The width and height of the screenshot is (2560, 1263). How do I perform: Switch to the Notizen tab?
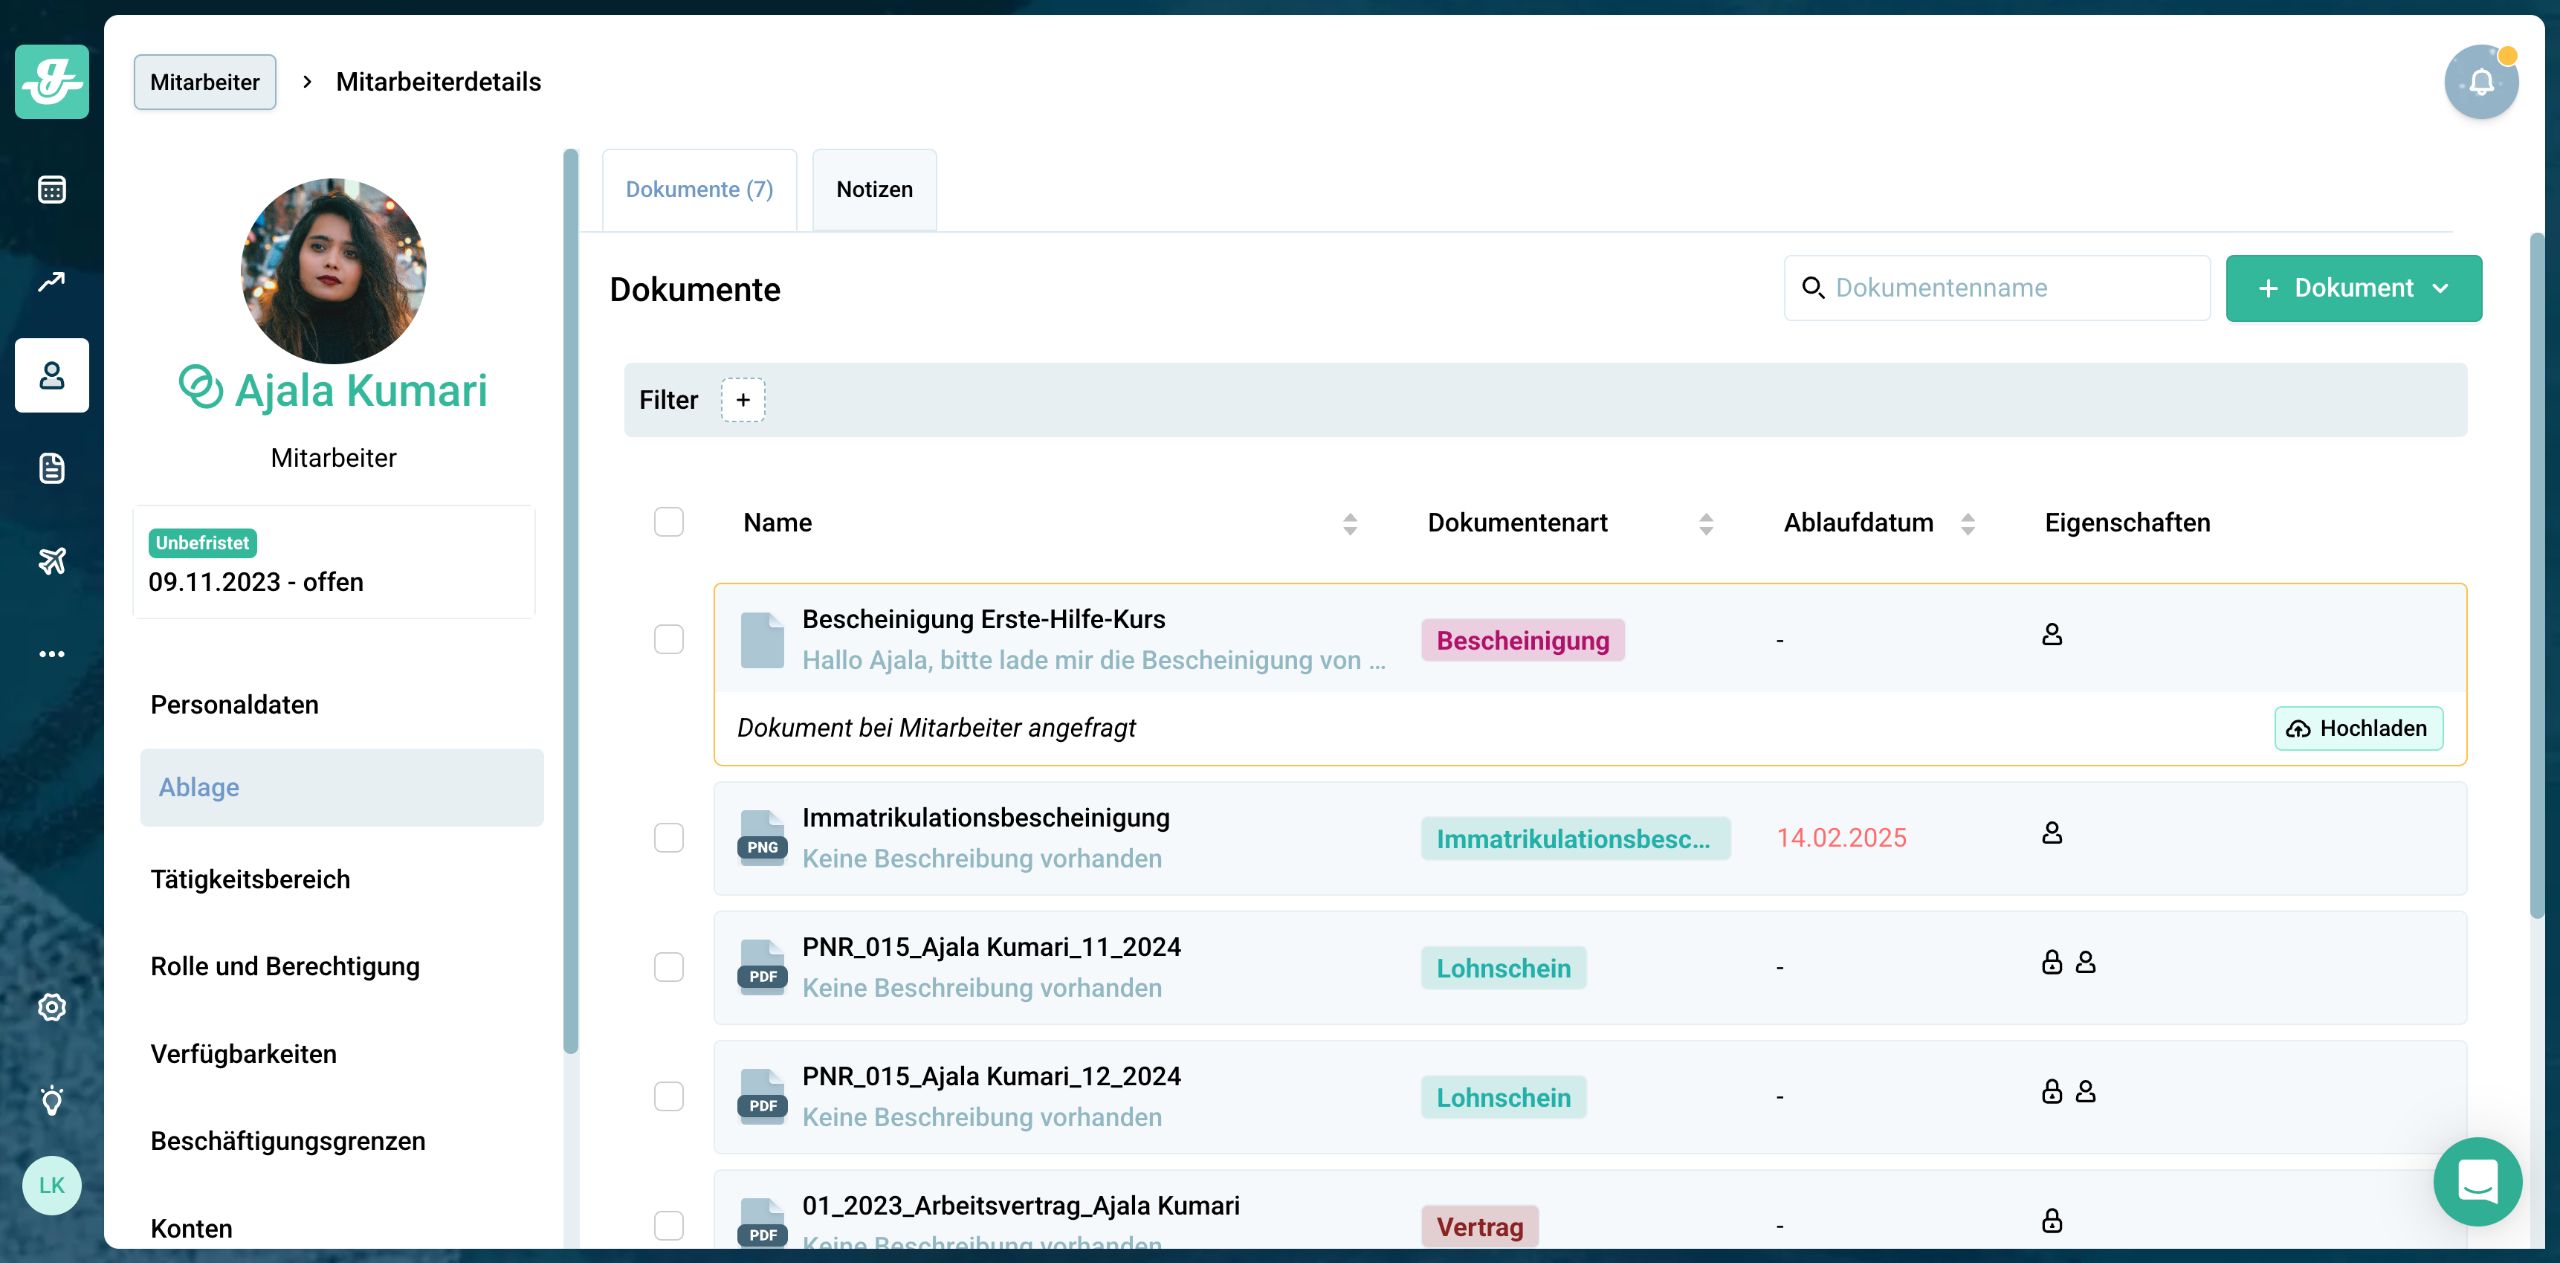(x=874, y=190)
